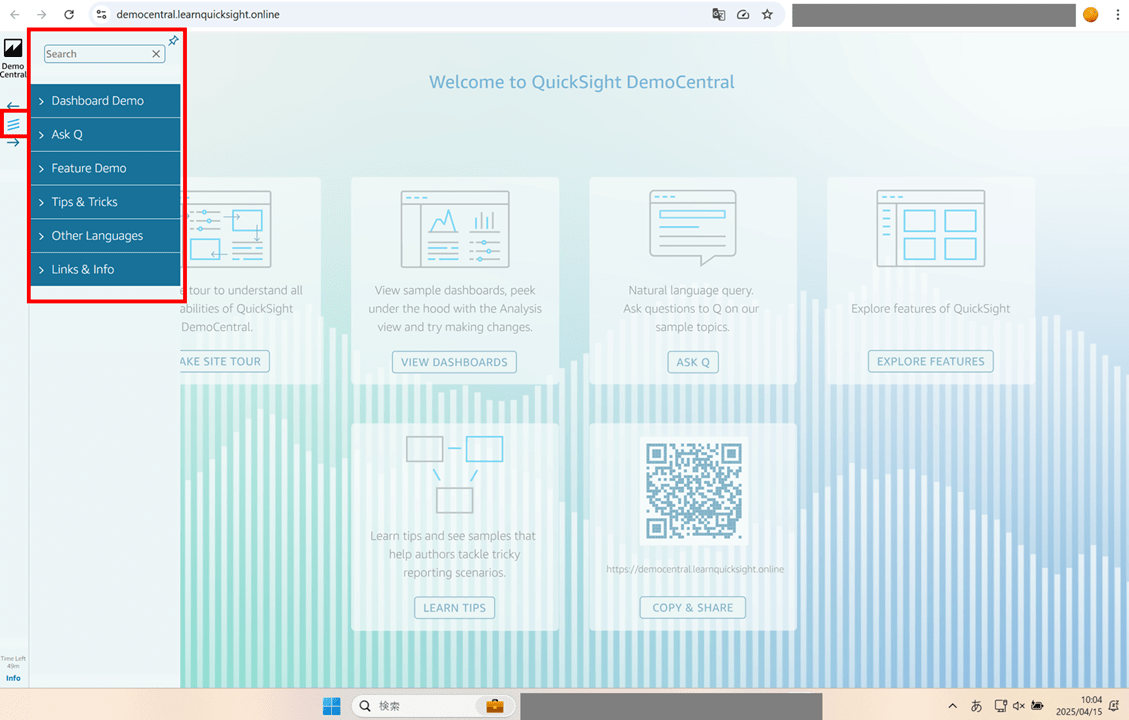Screen dimensions: 1129x720
Task: Click the TAKE SITE TOUR button
Action: [x=224, y=361]
